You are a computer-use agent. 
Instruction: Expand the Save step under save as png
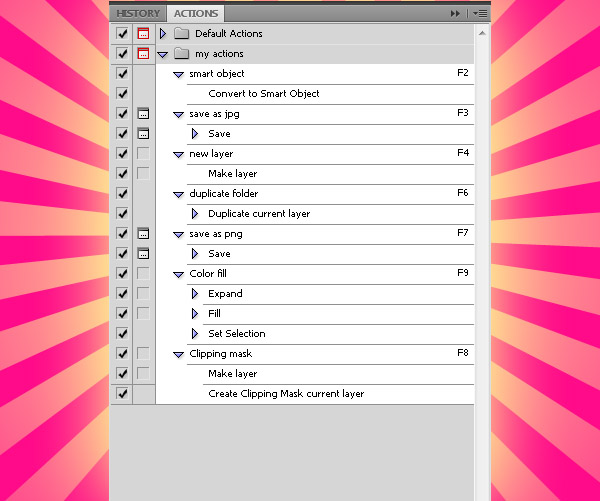(195, 253)
